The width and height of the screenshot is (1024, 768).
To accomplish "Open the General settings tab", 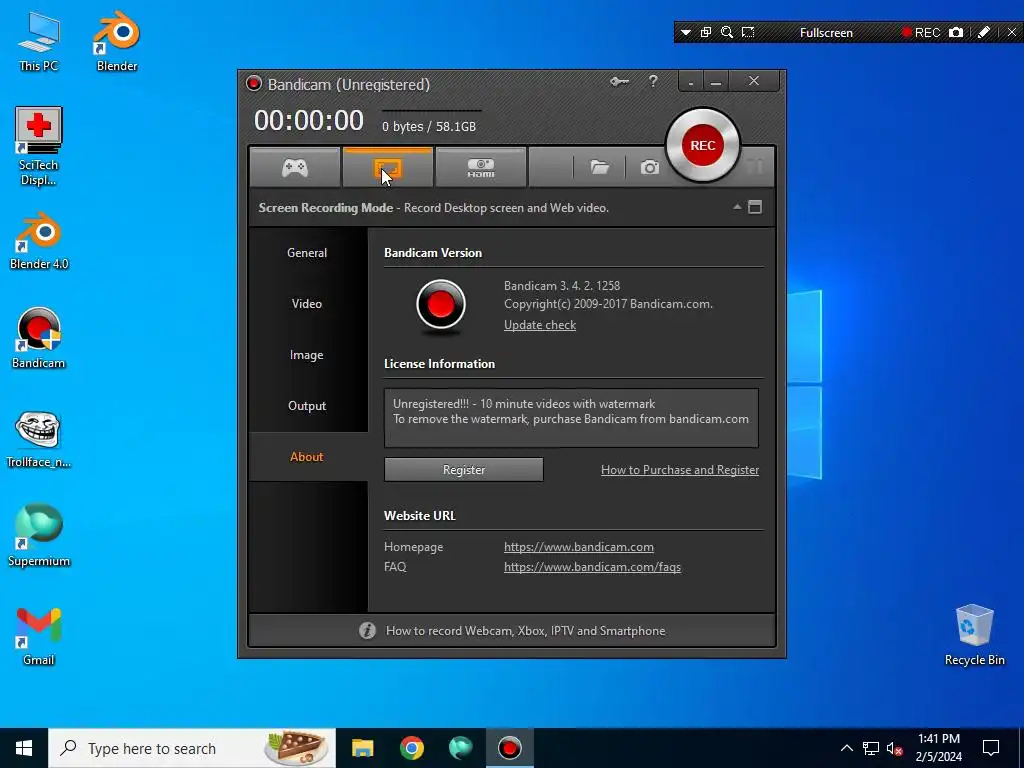I will click(307, 253).
